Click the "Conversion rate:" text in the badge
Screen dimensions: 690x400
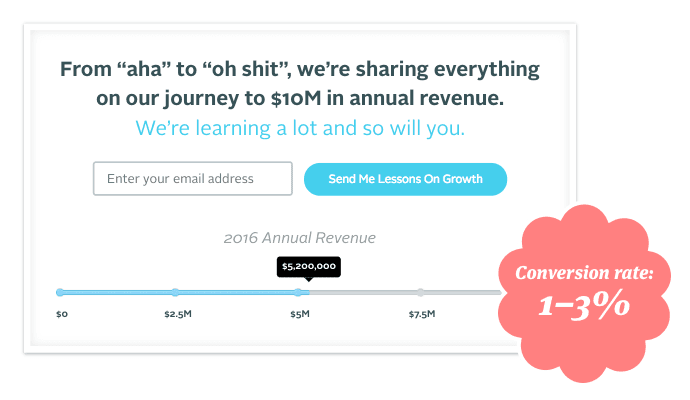coord(584,273)
